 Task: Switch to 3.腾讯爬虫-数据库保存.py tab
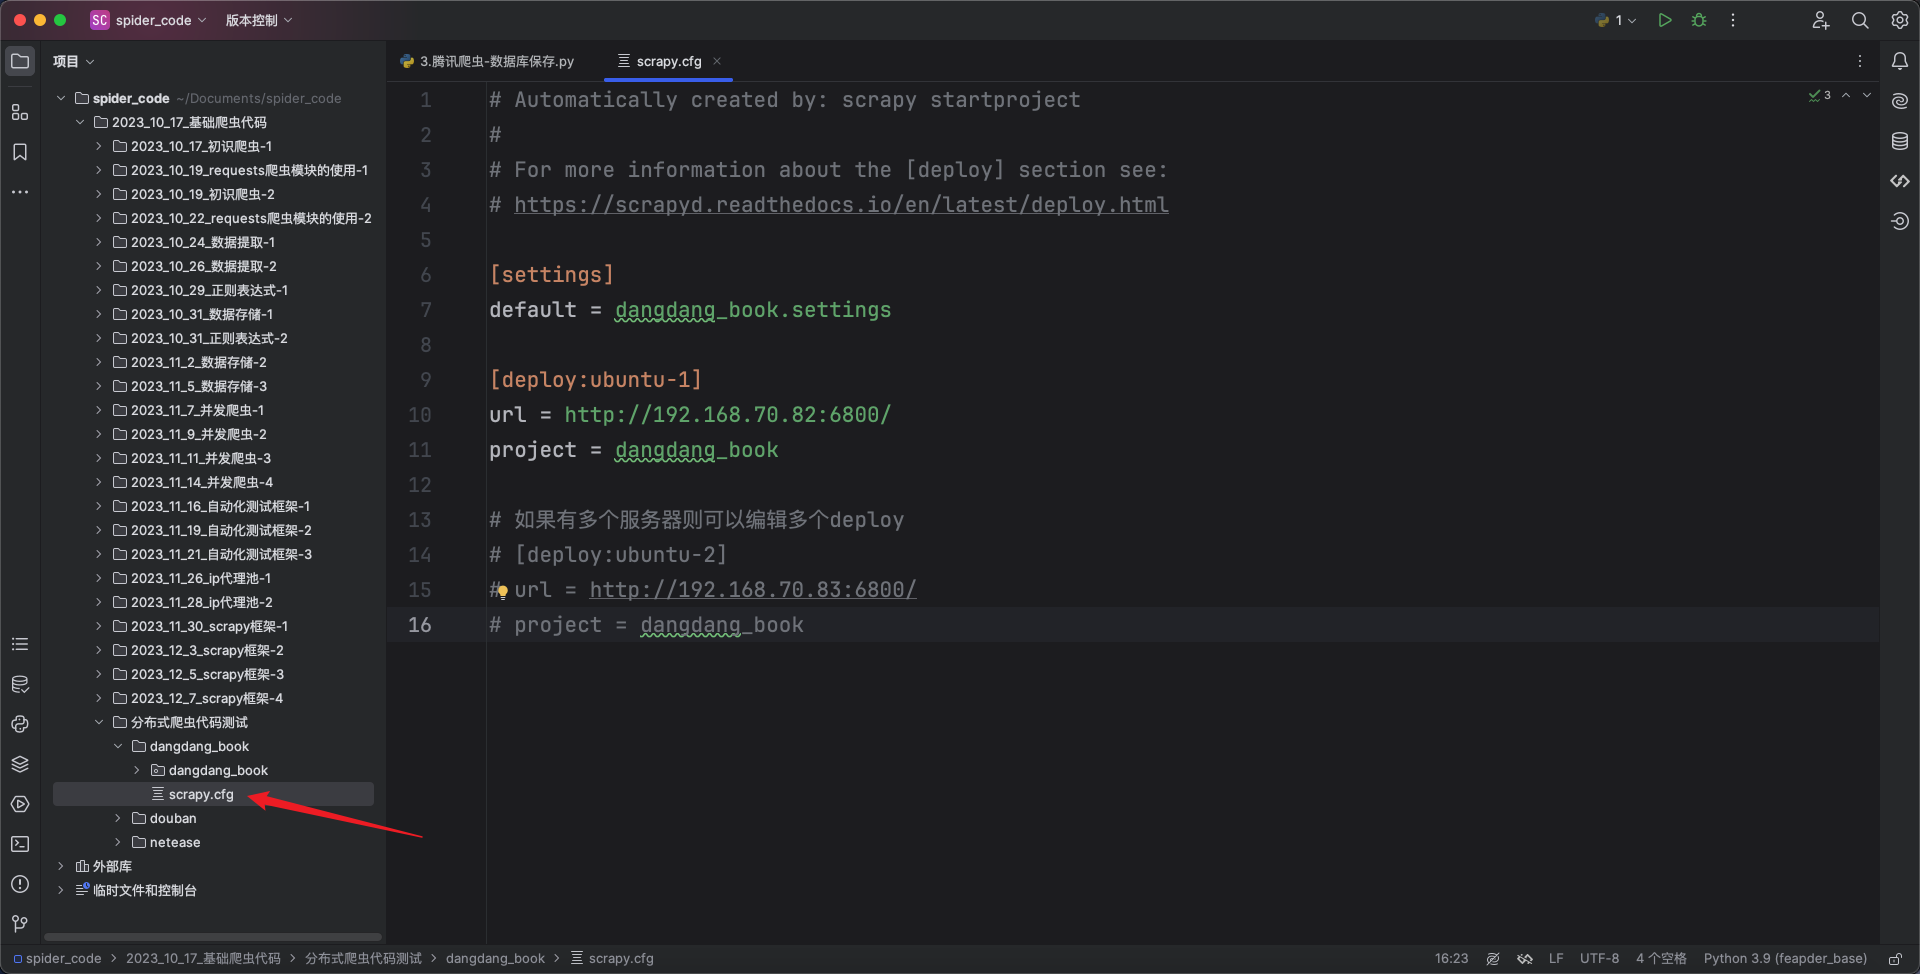click(x=487, y=61)
